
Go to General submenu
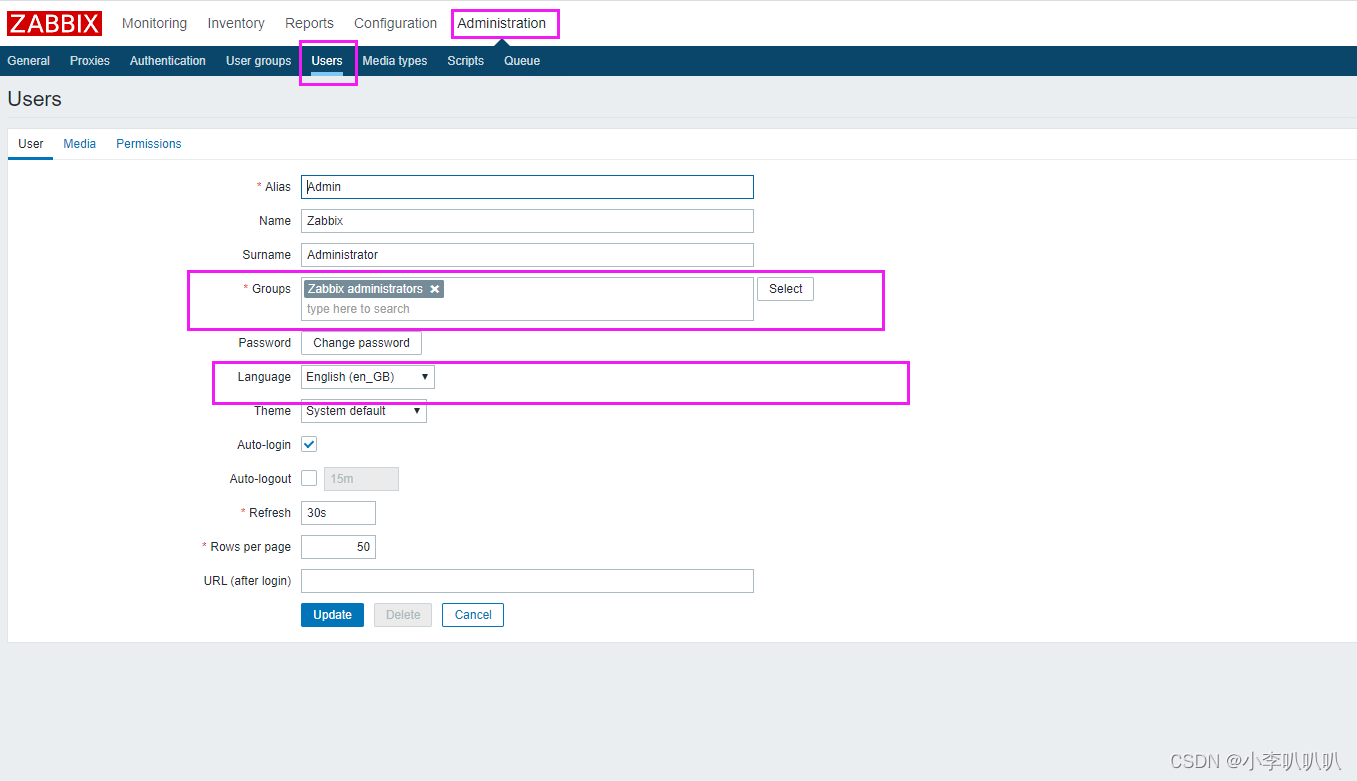pyautogui.click(x=29, y=61)
